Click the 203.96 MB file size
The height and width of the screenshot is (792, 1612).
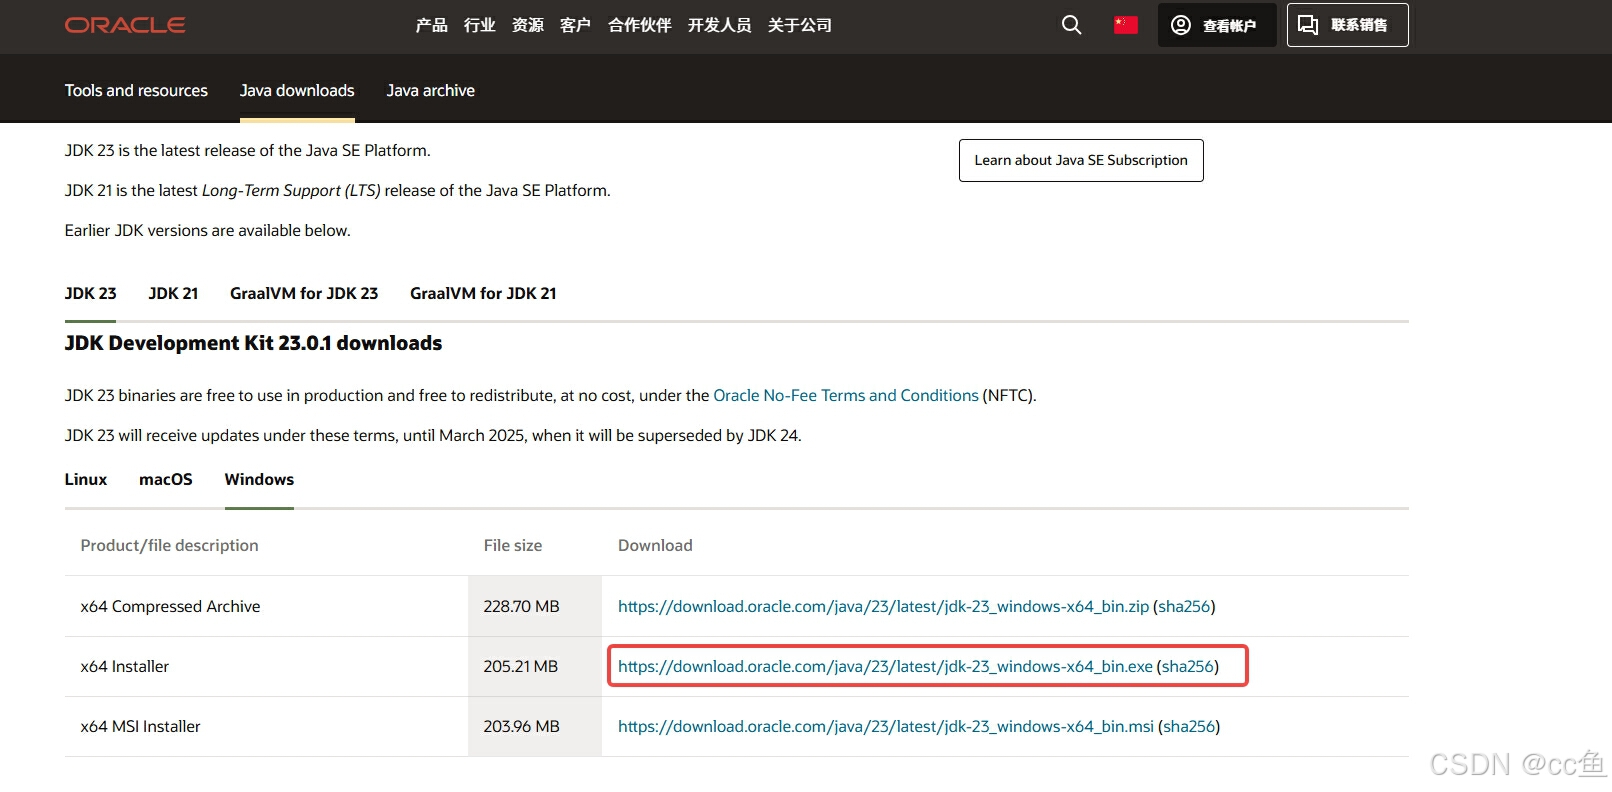[521, 726]
